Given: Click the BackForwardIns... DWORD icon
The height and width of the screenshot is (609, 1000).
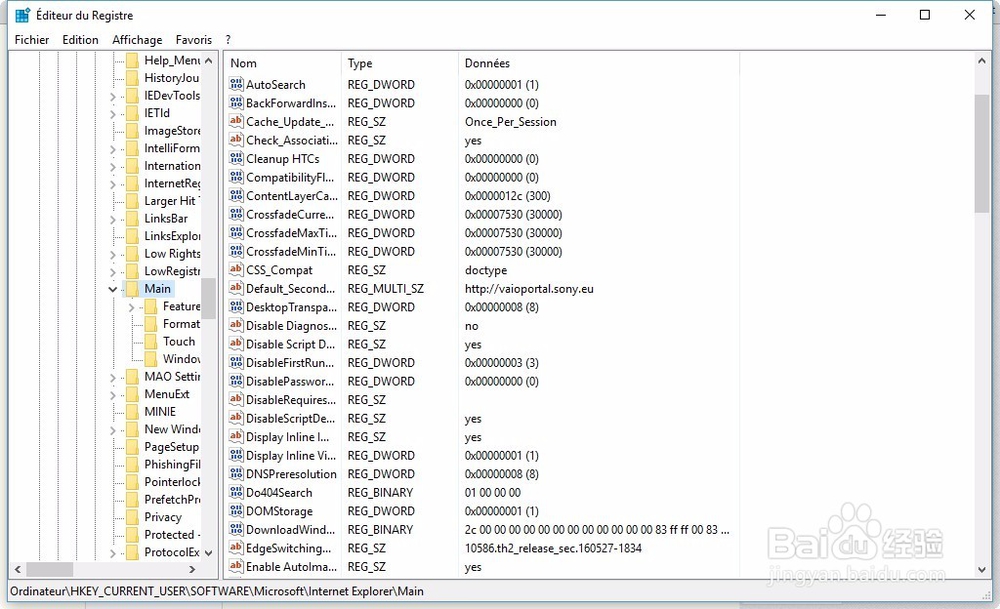Looking at the screenshot, I should pos(236,103).
